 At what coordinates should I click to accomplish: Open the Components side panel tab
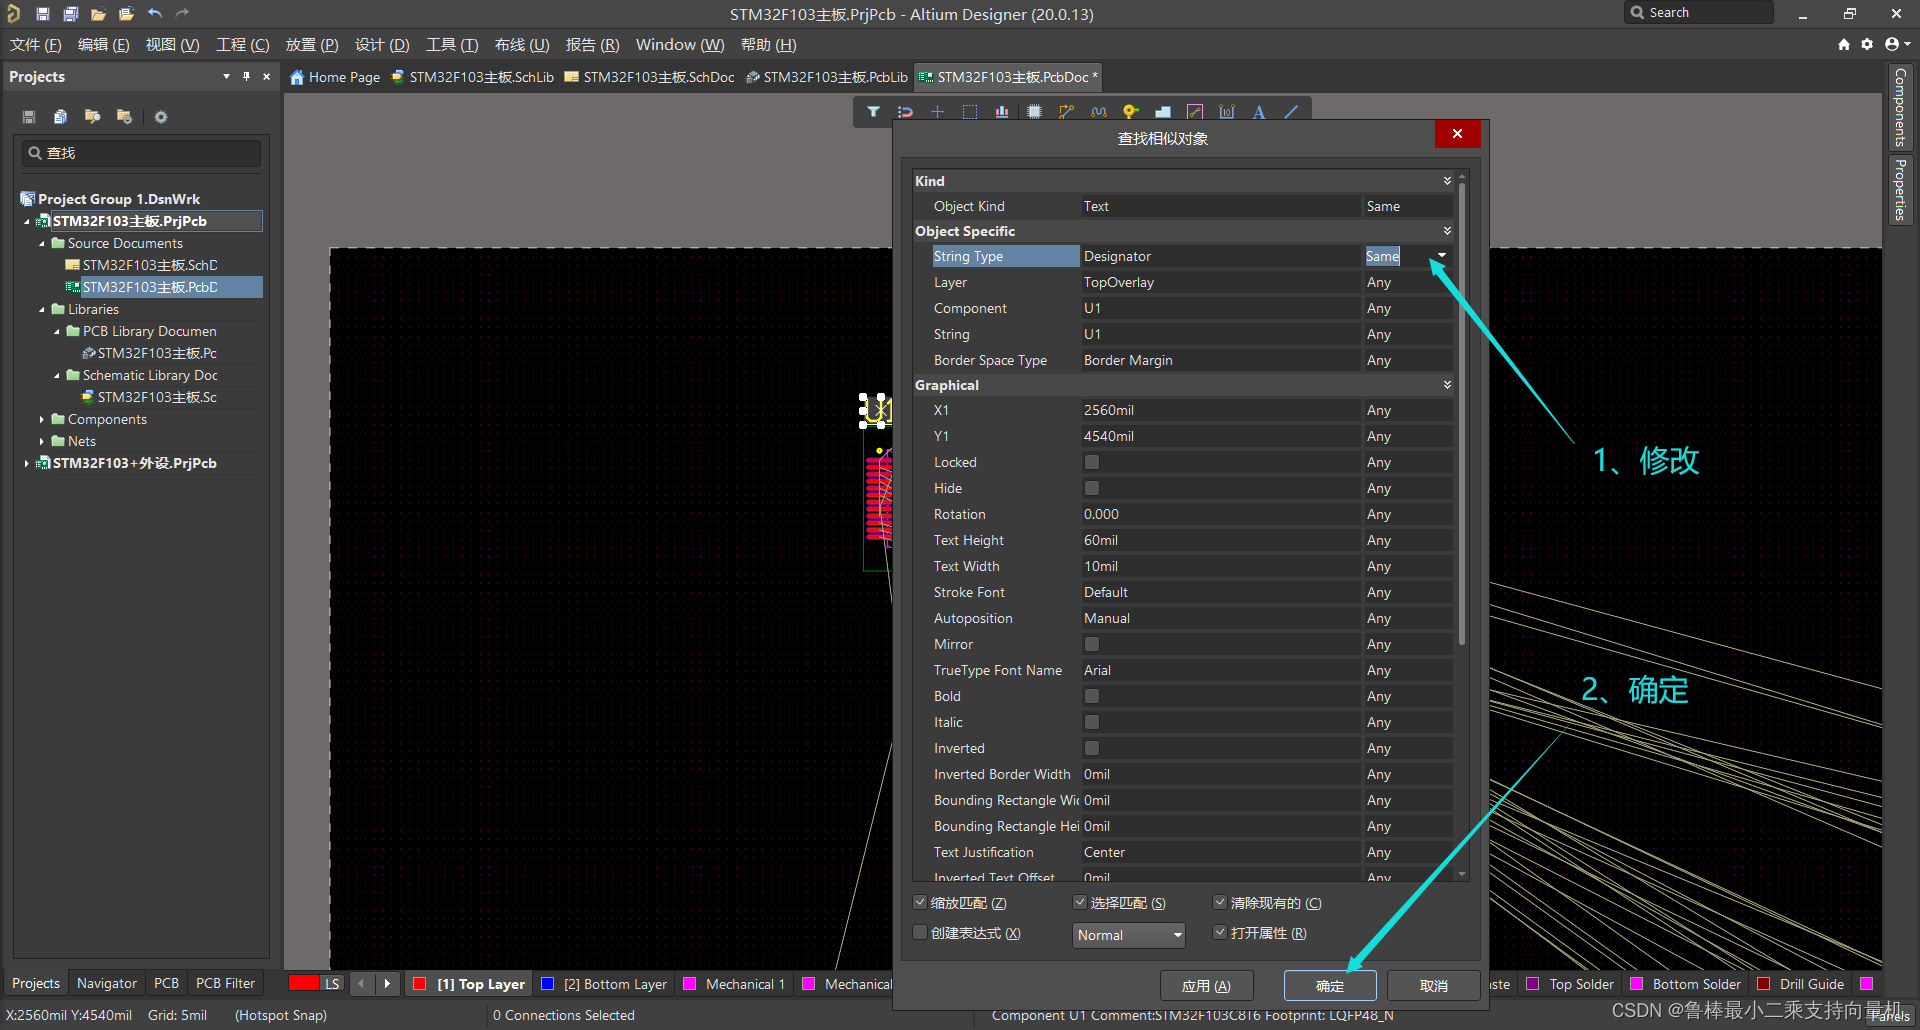[x=1900, y=107]
